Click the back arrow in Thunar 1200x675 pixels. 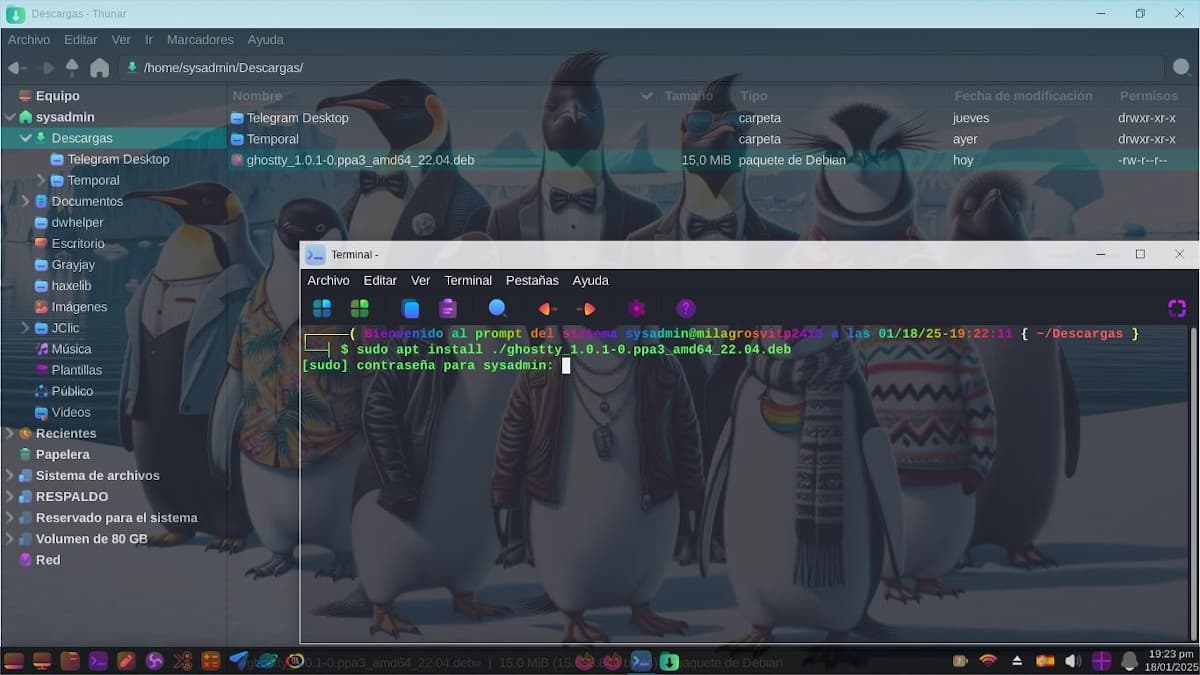[x=16, y=68]
